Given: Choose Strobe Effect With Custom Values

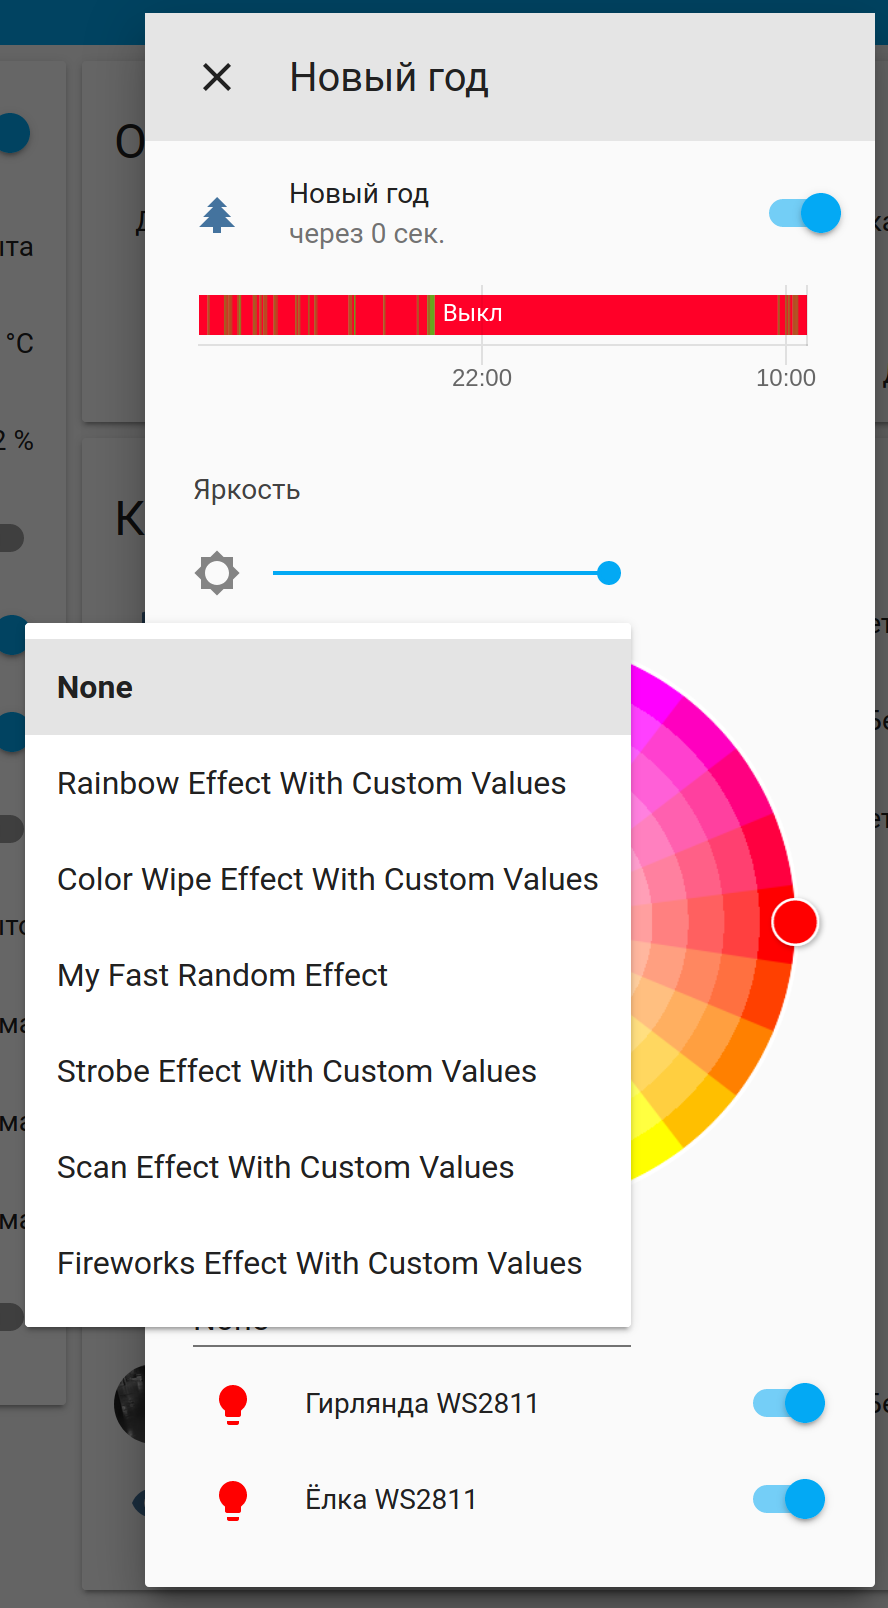Looking at the screenshot, I should click(x=296, y=1071).
